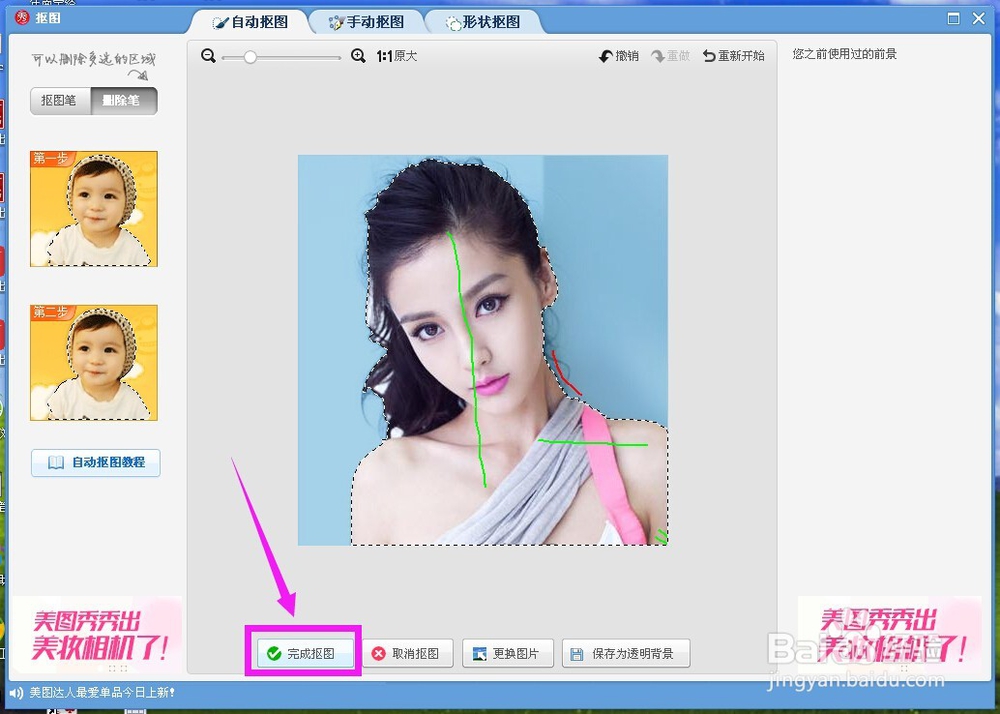Screen dimensions: 1000x714
Task: Open the 自动抠图教程 tutorial
Action: point(95,463)
